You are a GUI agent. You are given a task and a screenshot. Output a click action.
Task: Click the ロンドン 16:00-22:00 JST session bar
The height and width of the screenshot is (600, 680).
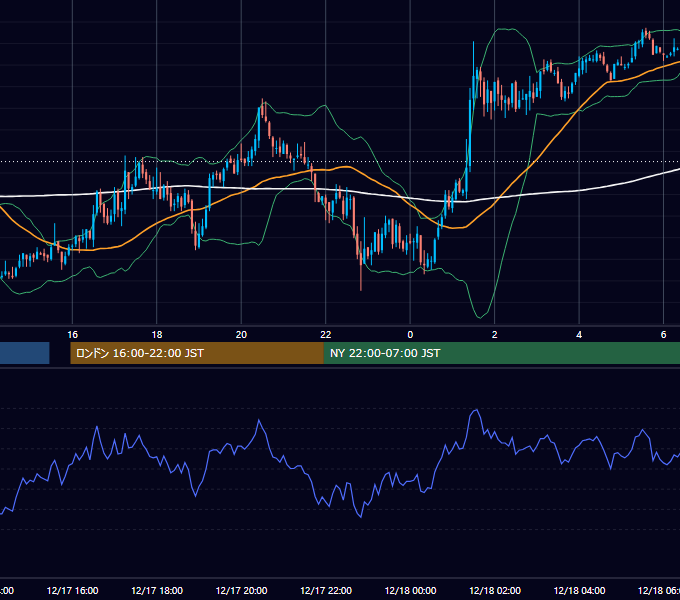click(x=197, y=353)
